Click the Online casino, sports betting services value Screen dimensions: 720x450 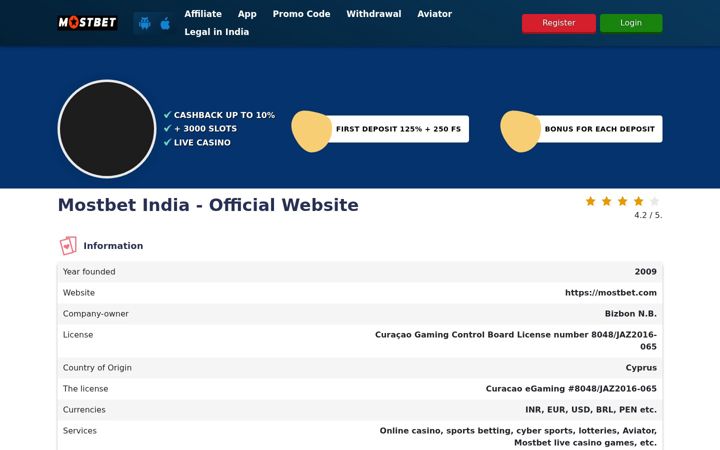518,437
